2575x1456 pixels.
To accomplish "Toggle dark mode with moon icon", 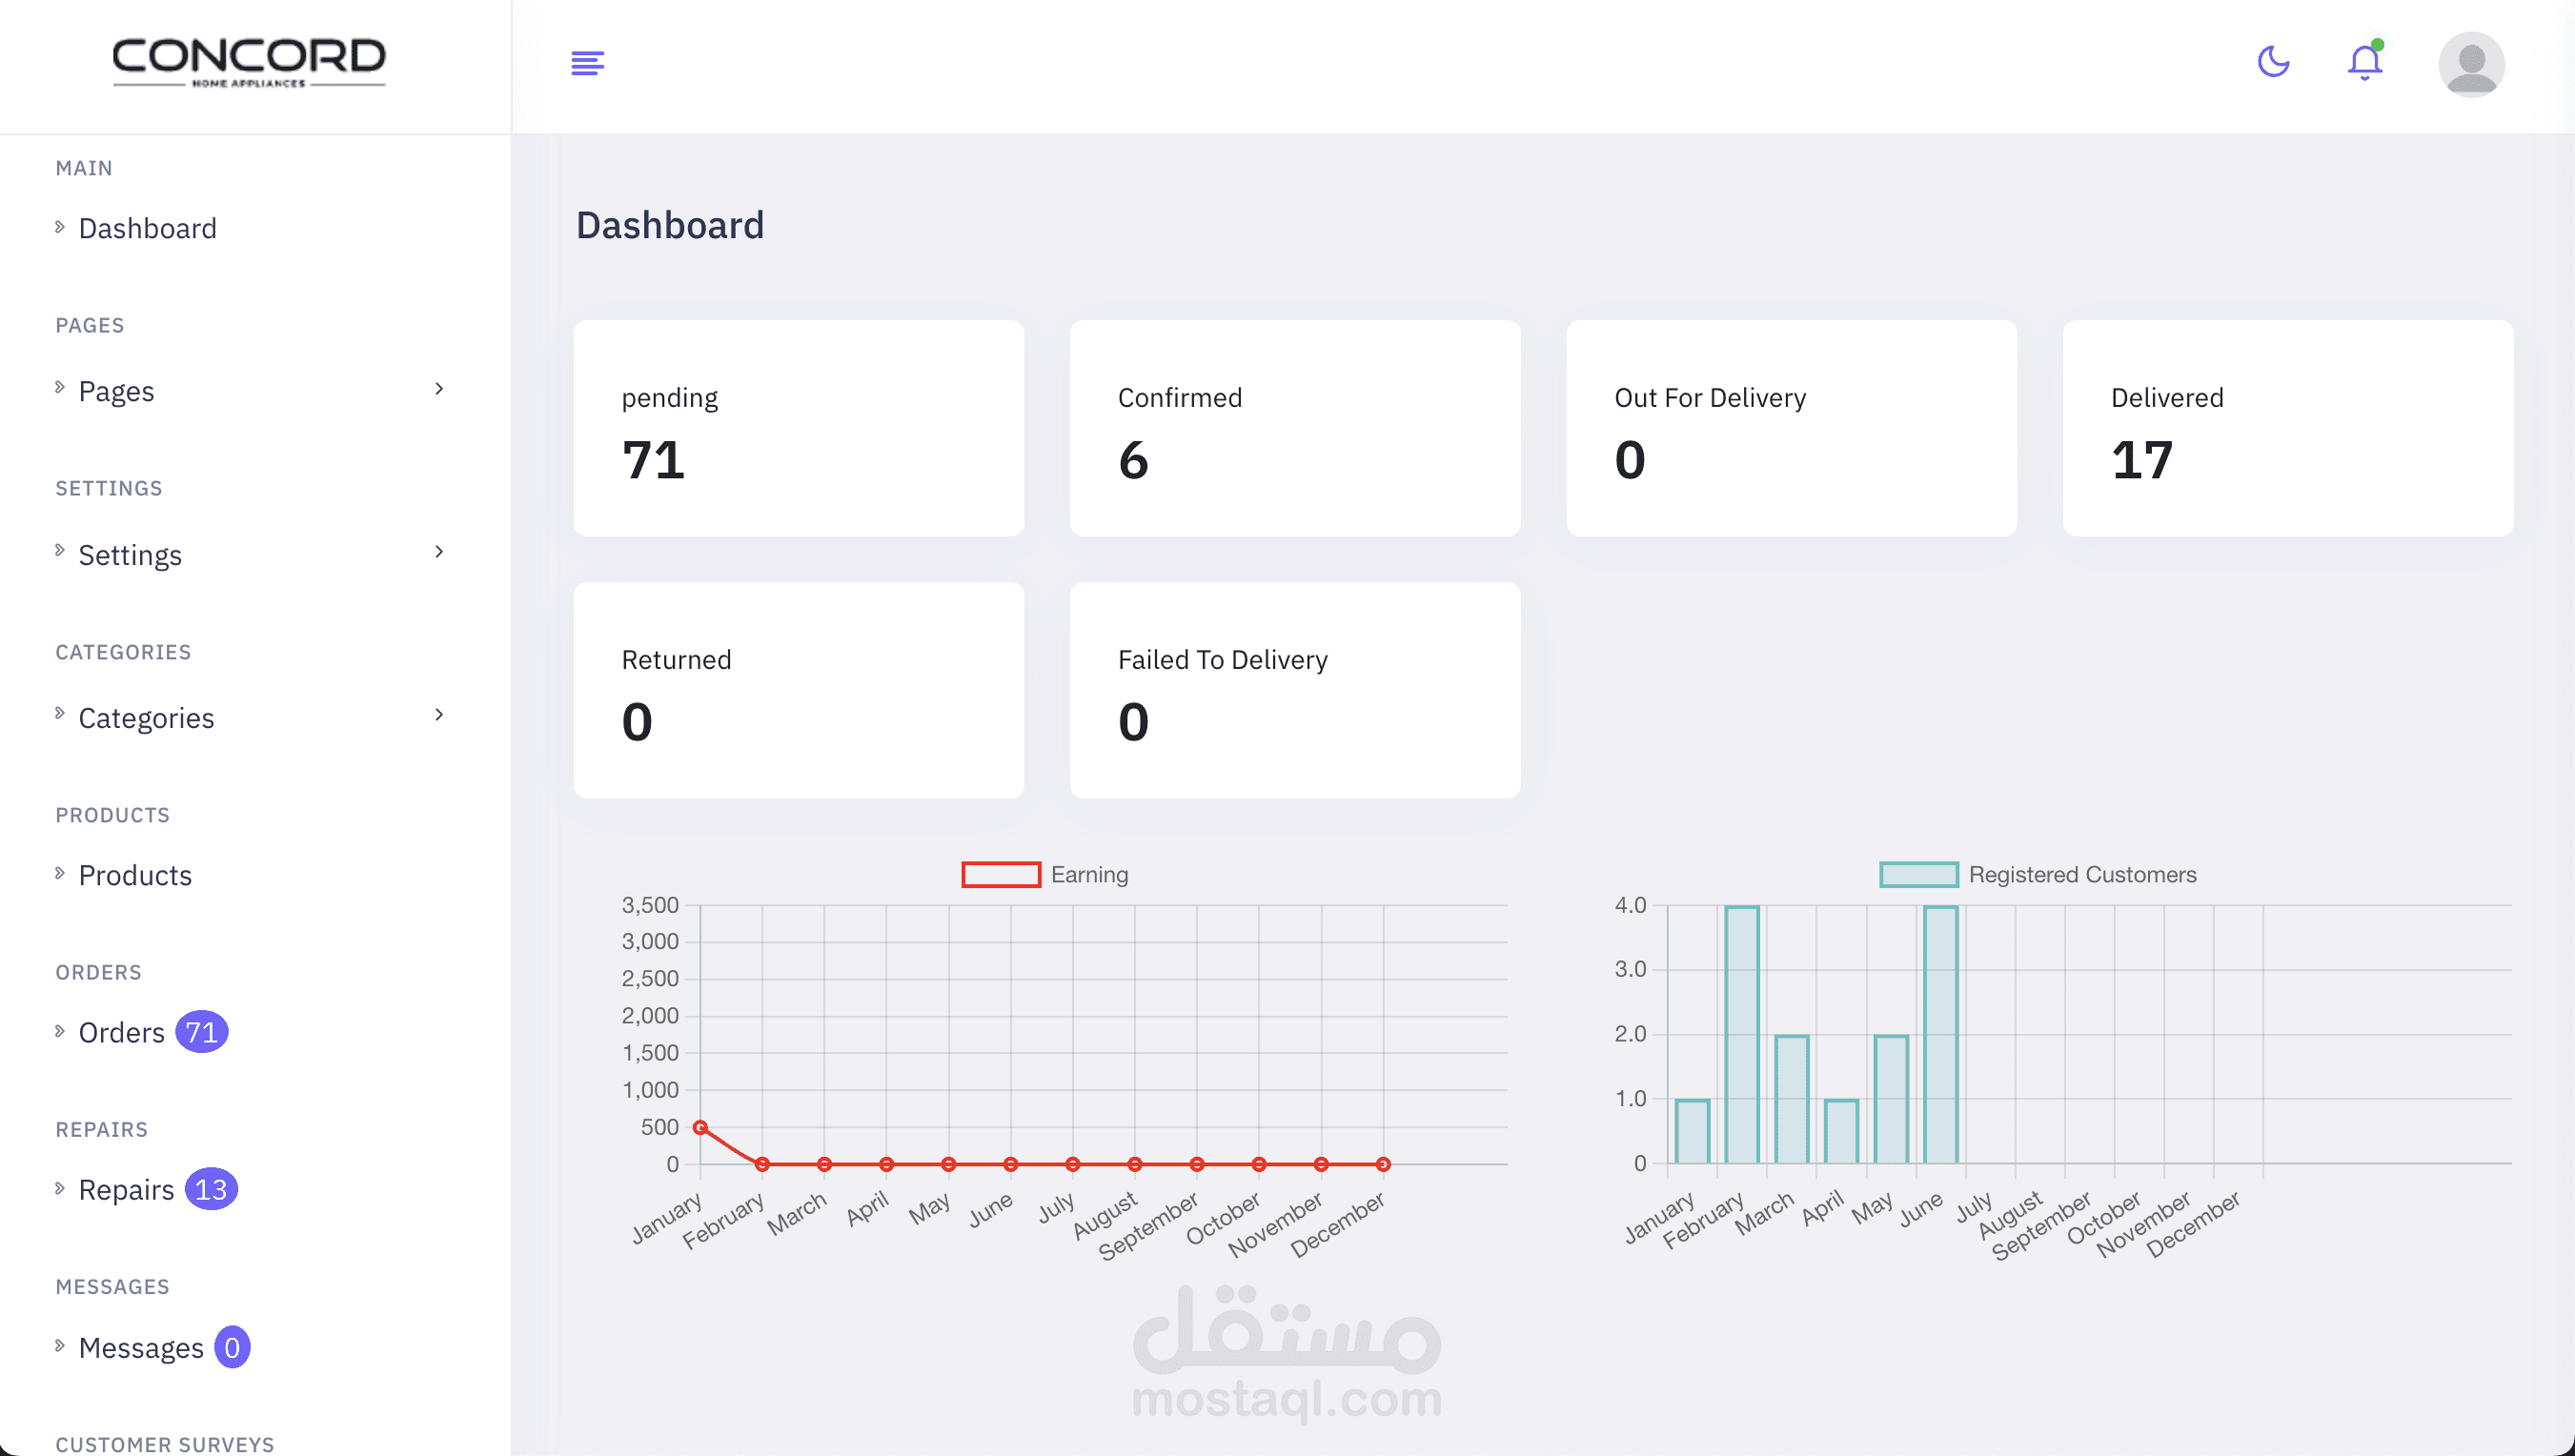I will [2273, 62].
